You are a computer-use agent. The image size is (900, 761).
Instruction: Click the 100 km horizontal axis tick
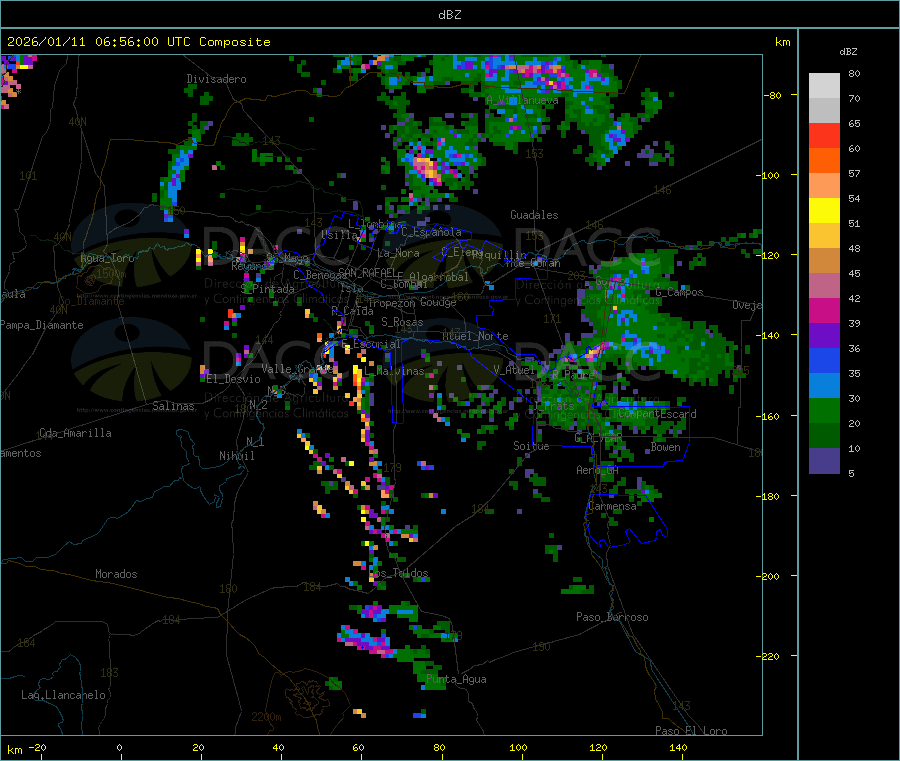[x=518, y=747]
